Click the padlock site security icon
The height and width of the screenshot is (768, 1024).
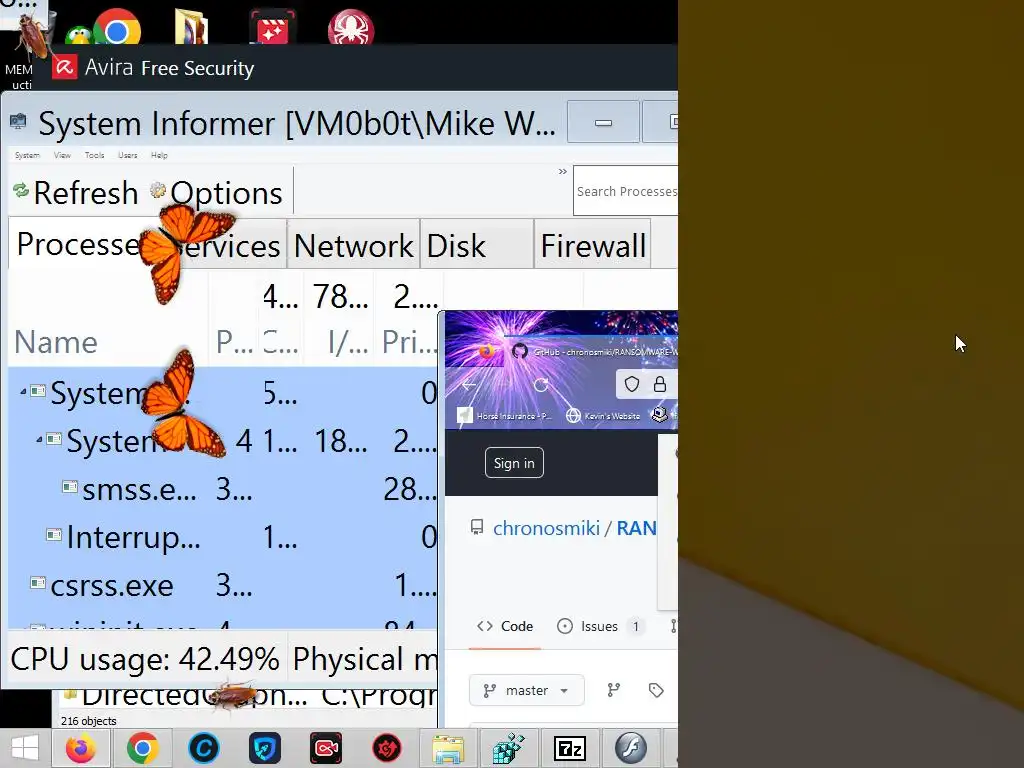(660, 384)
